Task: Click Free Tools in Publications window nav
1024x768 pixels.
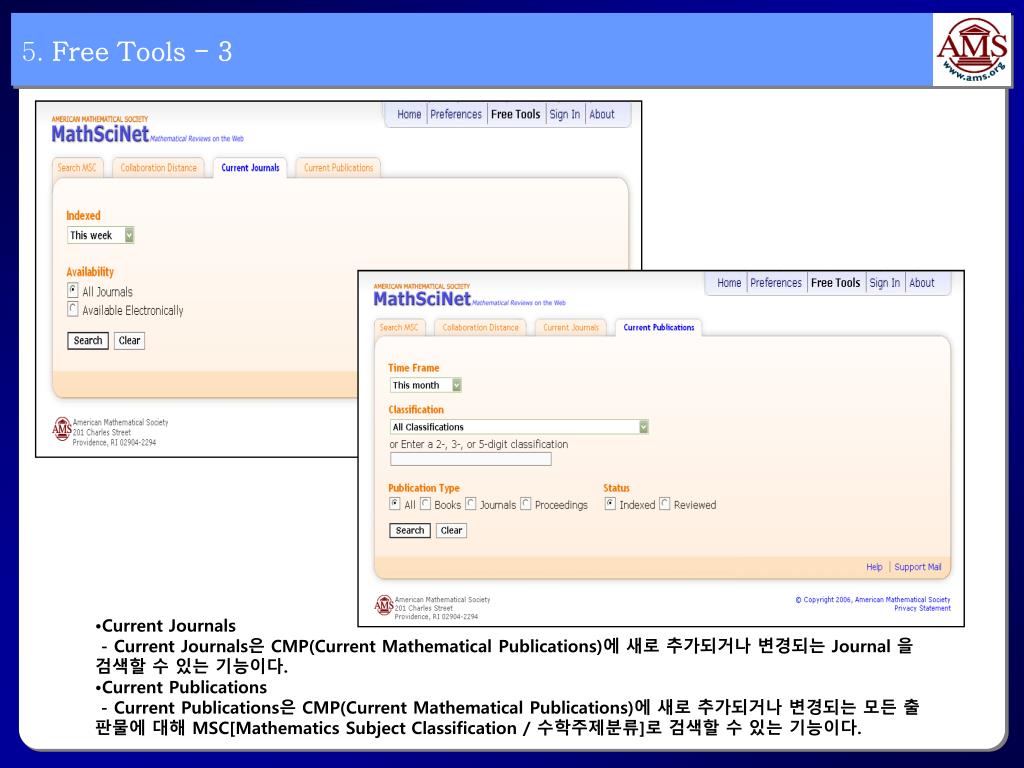Action: [x=836, y=283]
